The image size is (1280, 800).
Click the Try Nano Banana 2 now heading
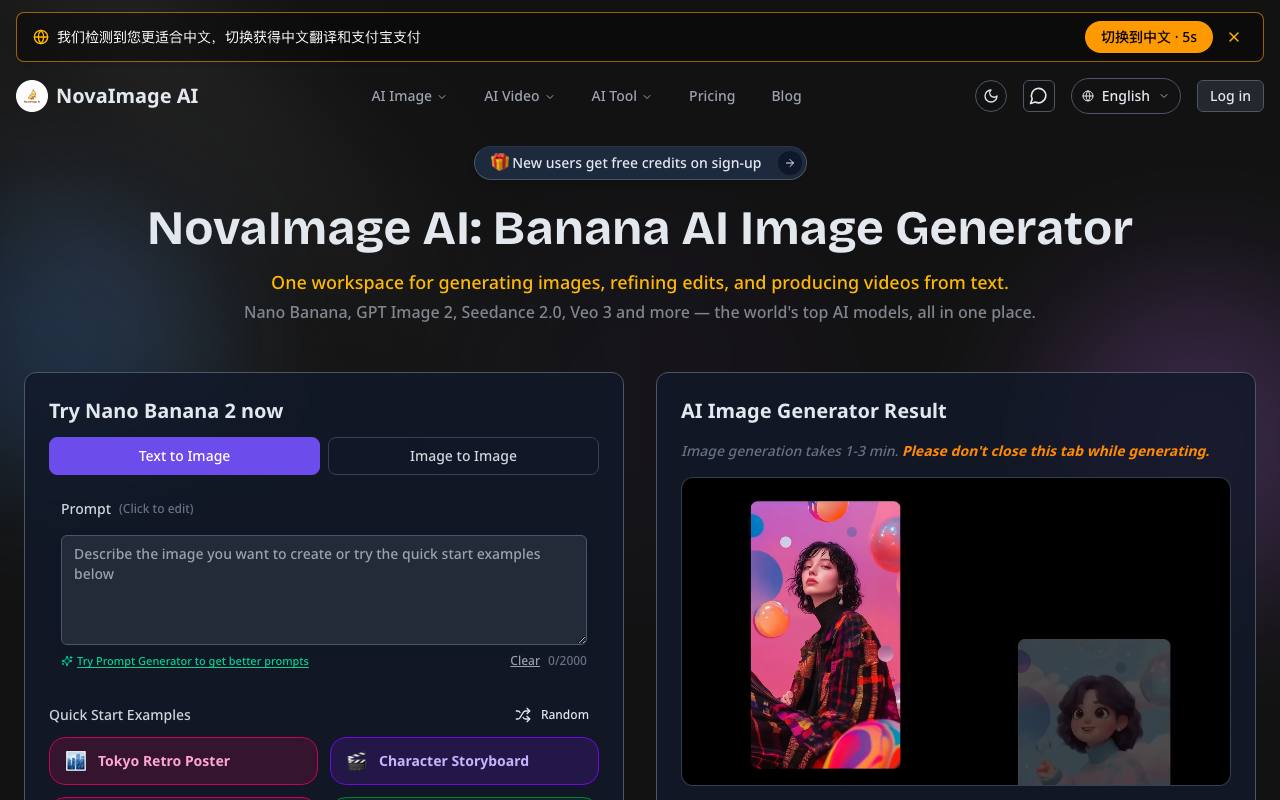(x=166, y=411)
